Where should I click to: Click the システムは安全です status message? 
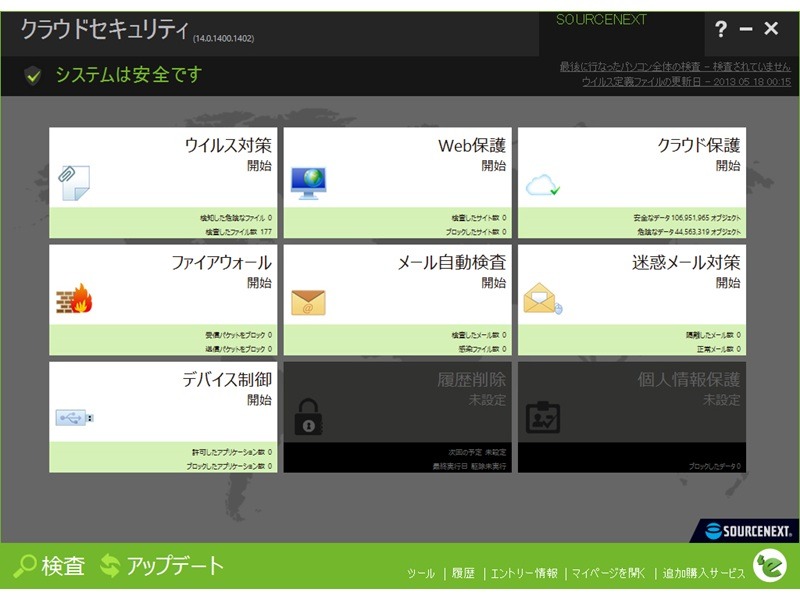click(129, 75)
